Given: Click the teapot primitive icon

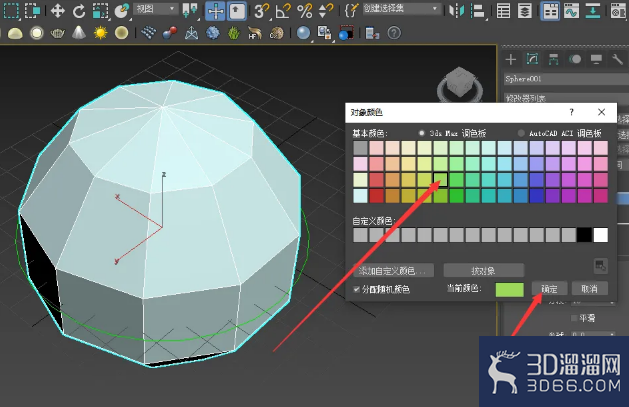Looking at the screenshot, I should click(57, 33).
